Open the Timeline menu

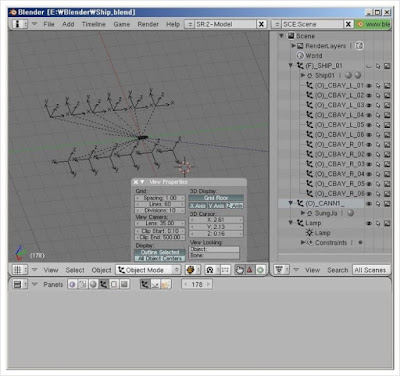pos(94,24)
